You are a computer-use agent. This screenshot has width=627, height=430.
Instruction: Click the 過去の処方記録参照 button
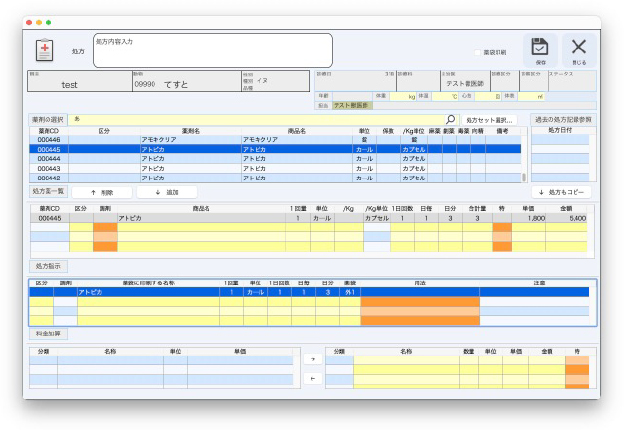click(x=561, y=119)
